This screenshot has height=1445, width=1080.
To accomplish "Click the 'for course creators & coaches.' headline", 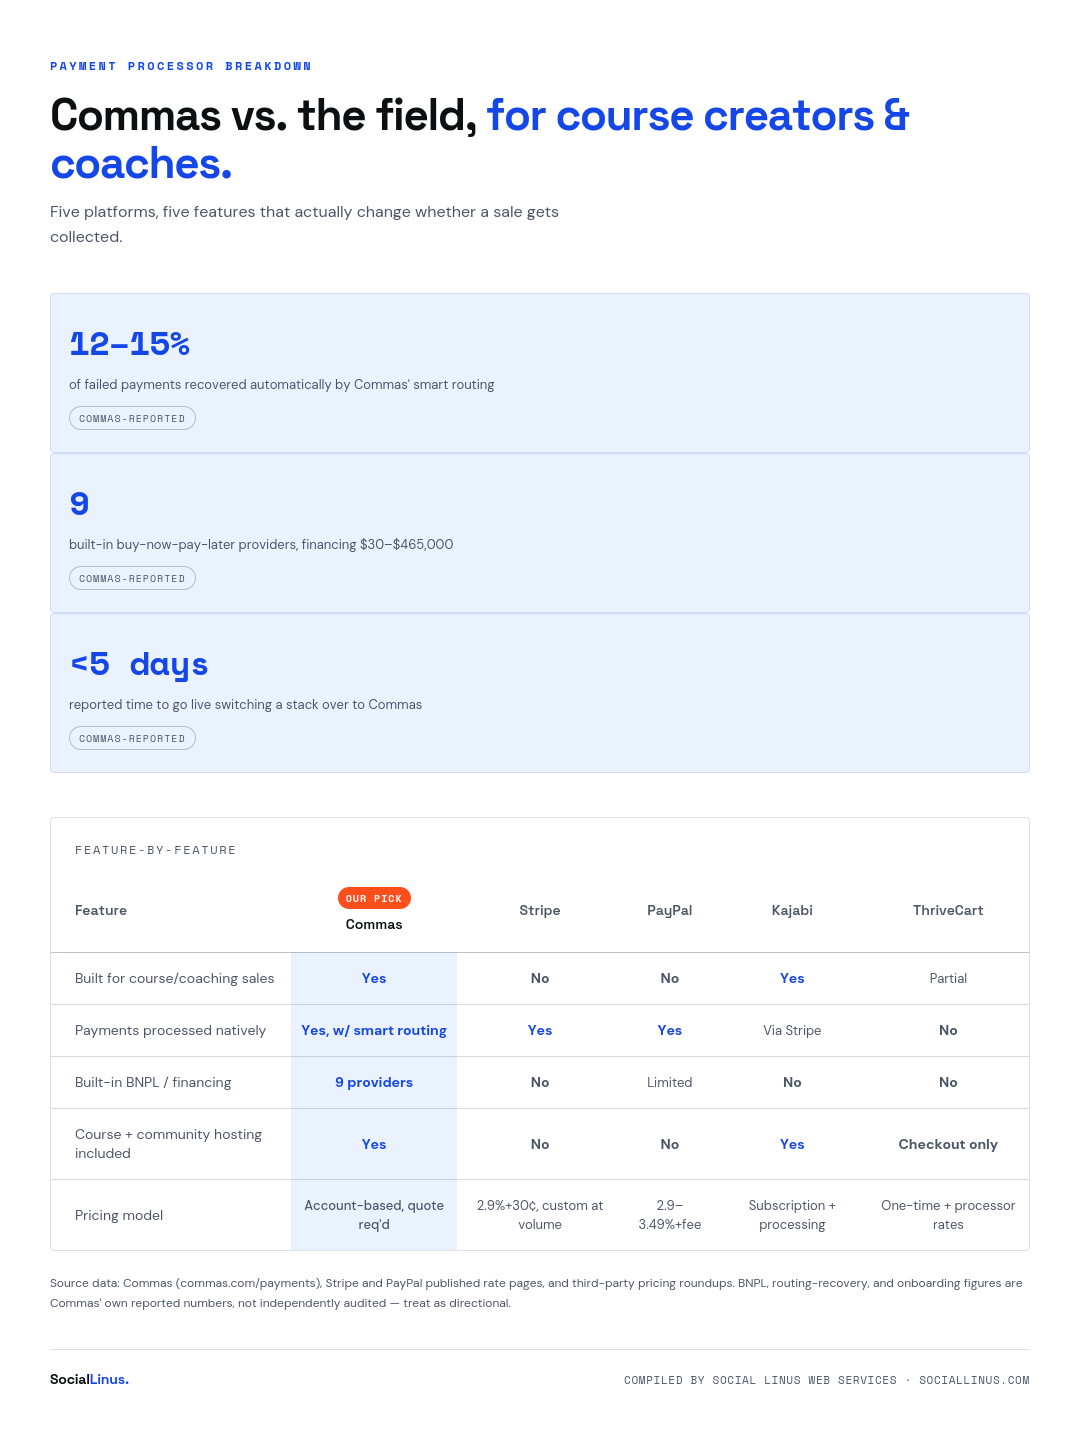I will click(x=480, y=140).
